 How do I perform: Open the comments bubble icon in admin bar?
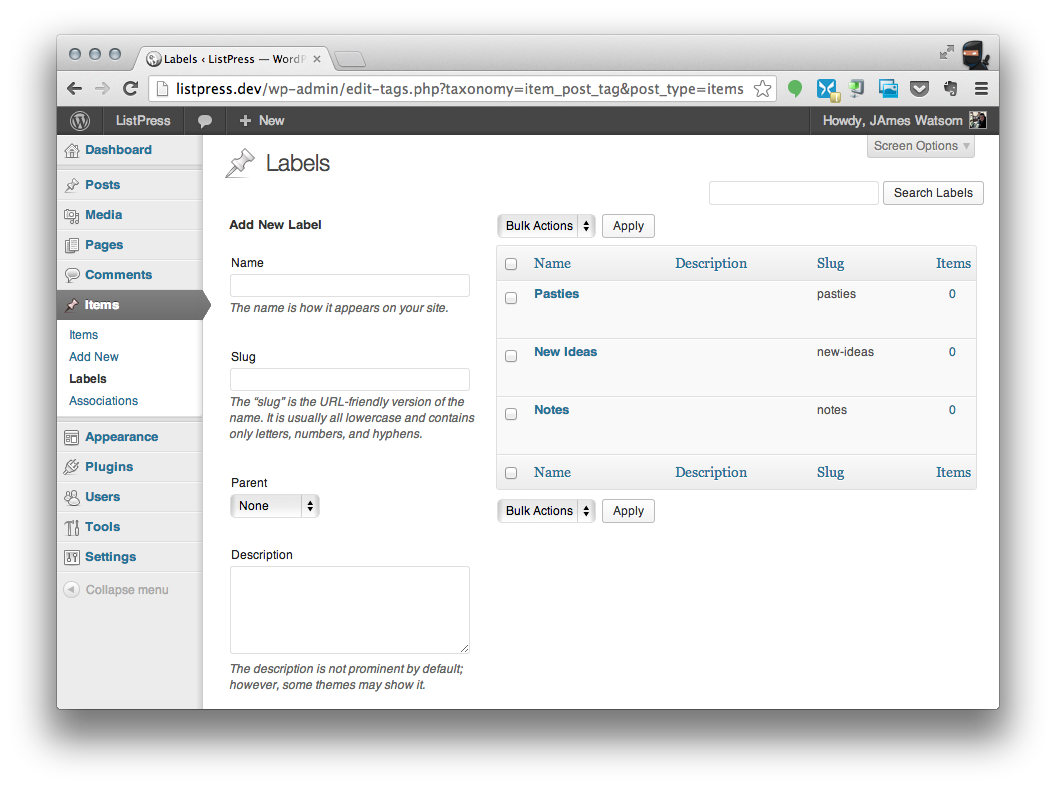[x=205, y=121]
